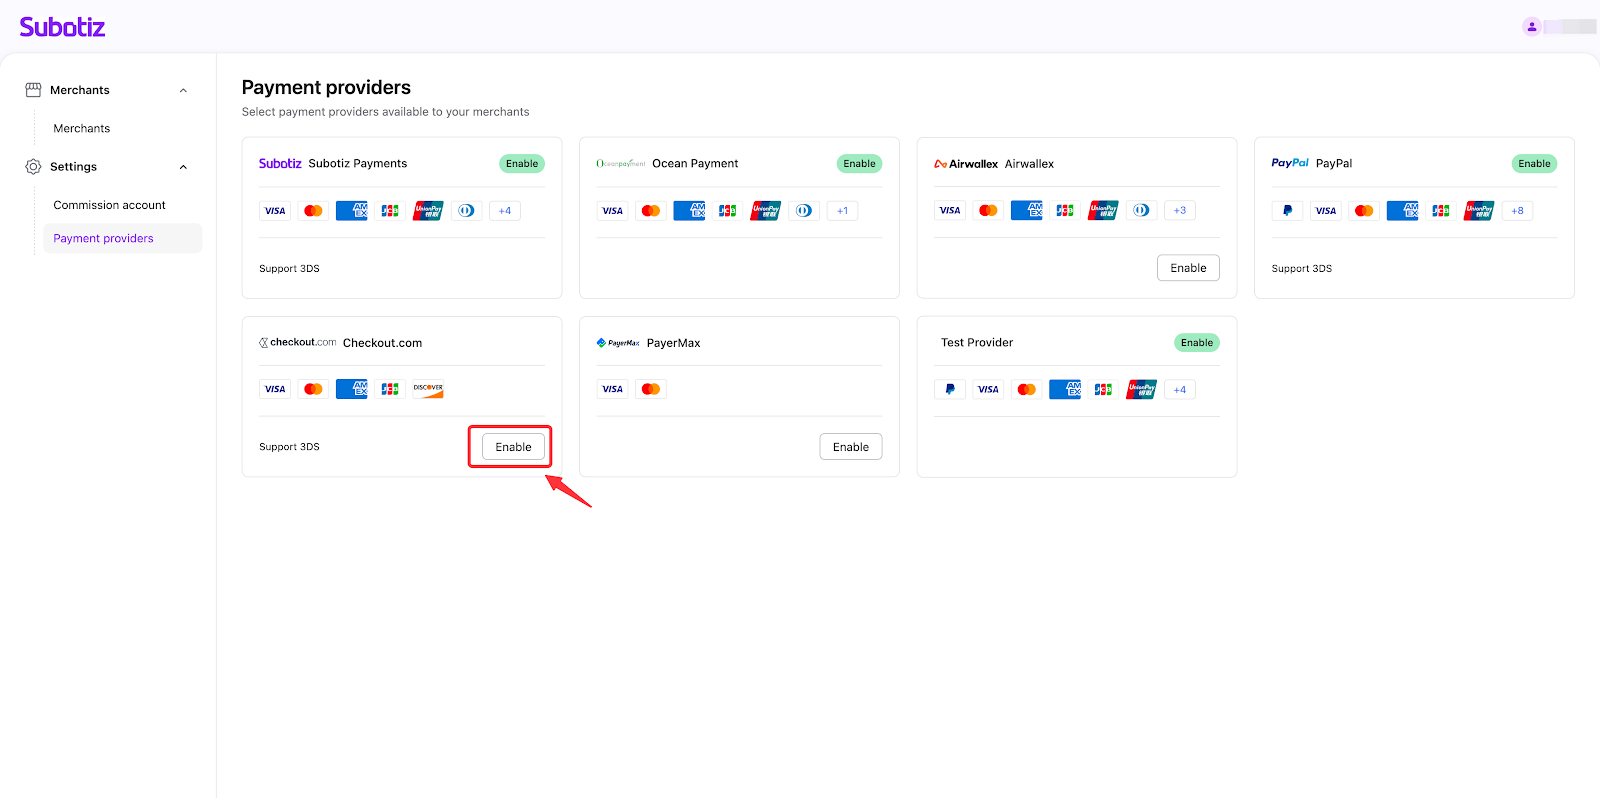1600x798 pixels.
Task: Enable the Checkout.com provider
Action: (x=513, y=447)
